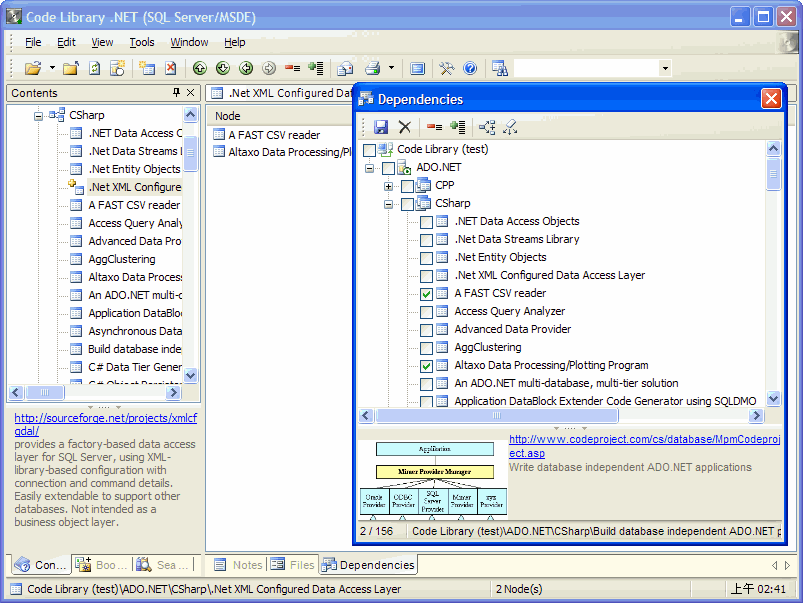The image size is (803, 603).
Task: Close the Contents panel
Action: 191,92
